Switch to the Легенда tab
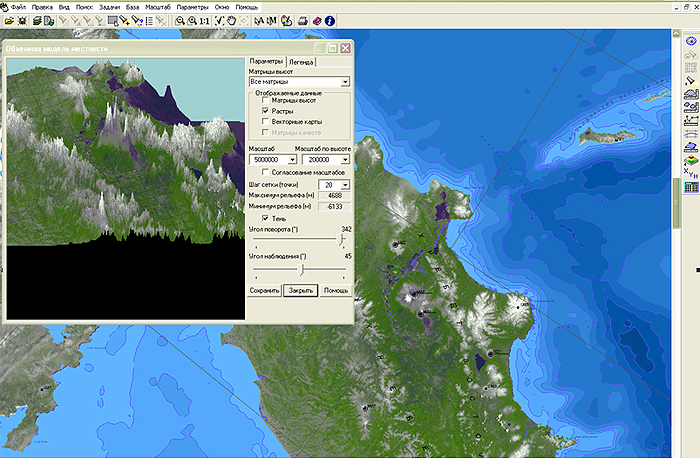The width and height of the screenshot is (700, 459). tap(302, 62)
